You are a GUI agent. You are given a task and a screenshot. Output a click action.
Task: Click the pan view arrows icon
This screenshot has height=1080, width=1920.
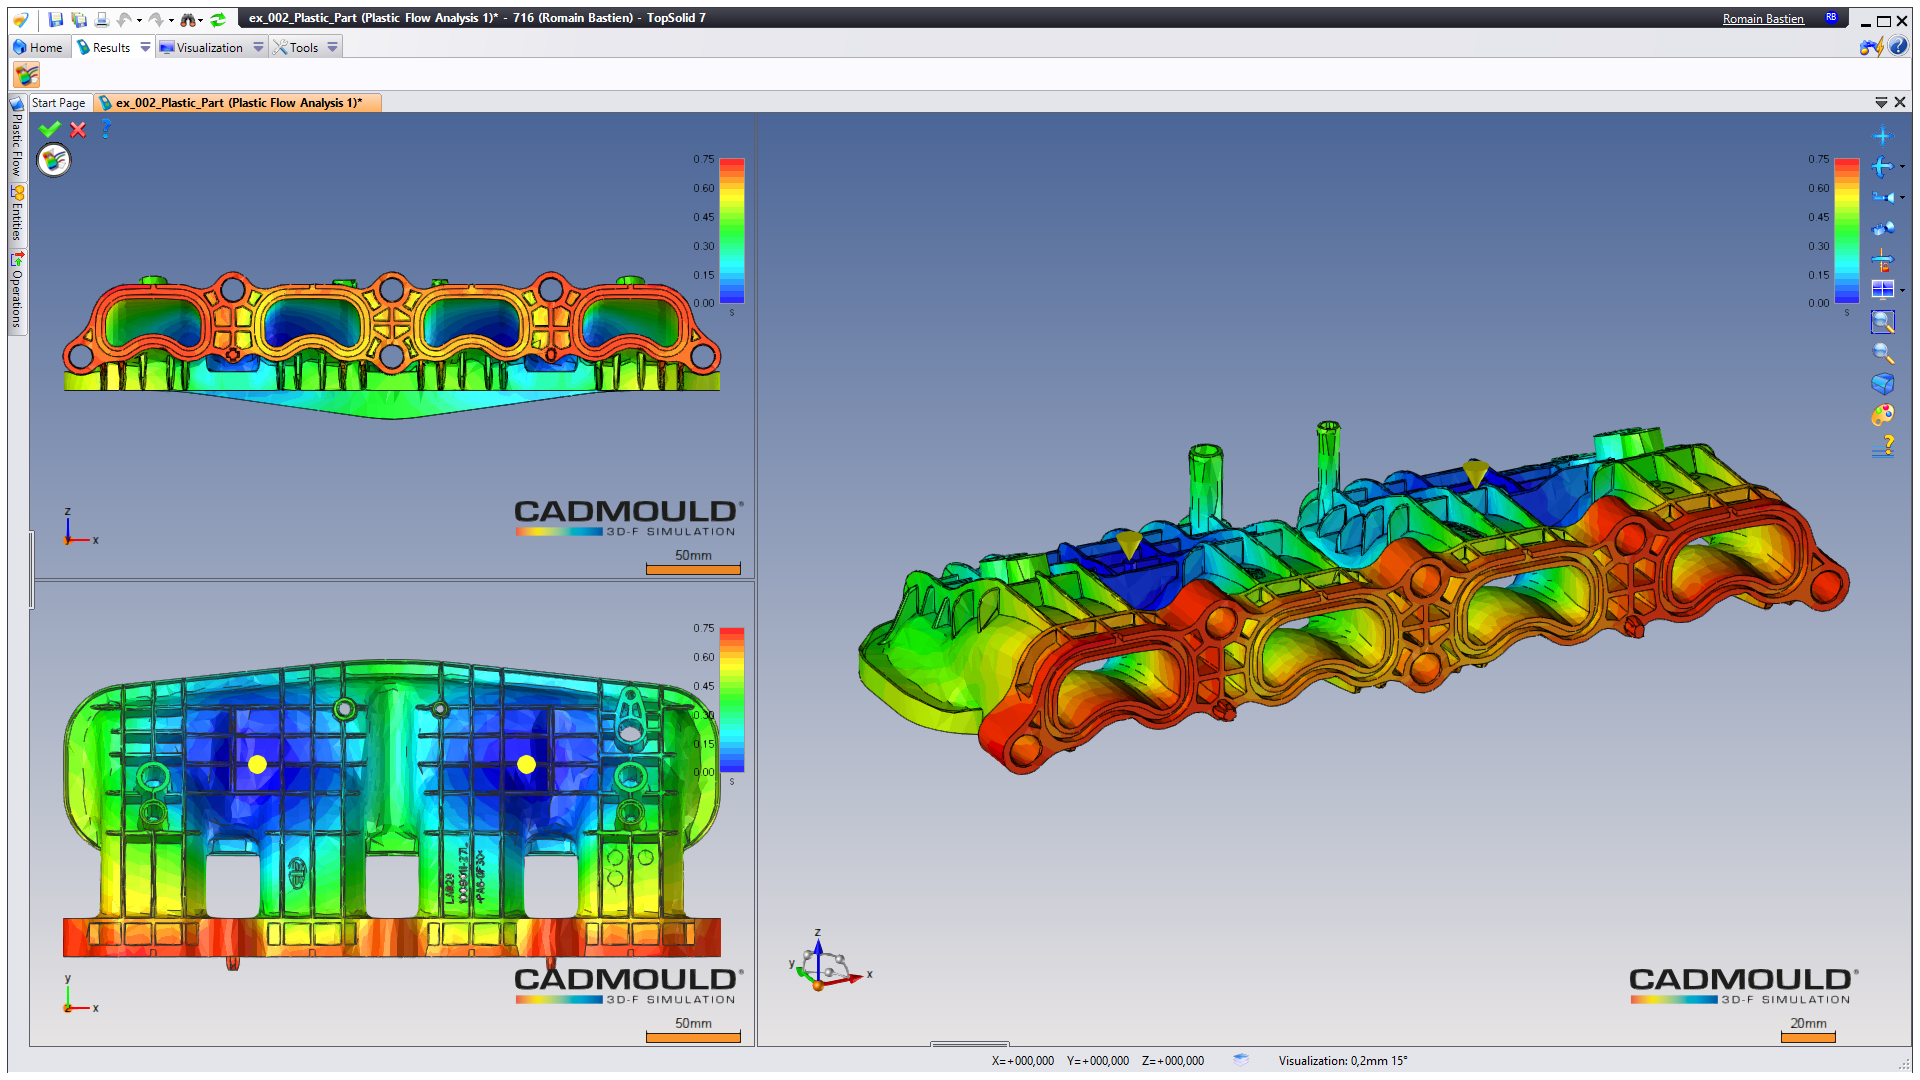(x=1881, y=136)
